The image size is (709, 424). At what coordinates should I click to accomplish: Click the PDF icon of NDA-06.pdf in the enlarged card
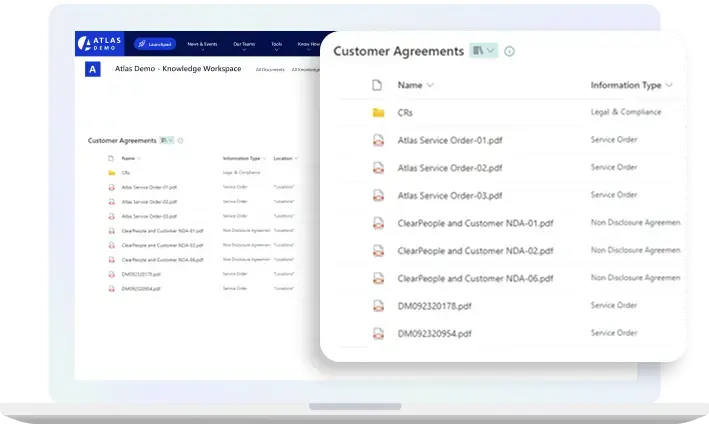coord(378,278)
